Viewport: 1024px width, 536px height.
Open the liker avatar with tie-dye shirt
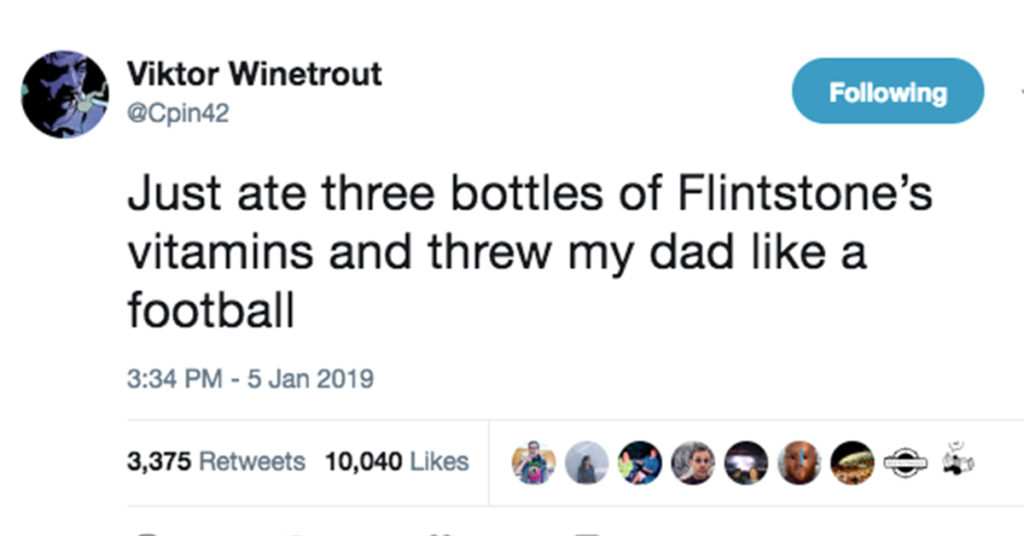point(534,462)
